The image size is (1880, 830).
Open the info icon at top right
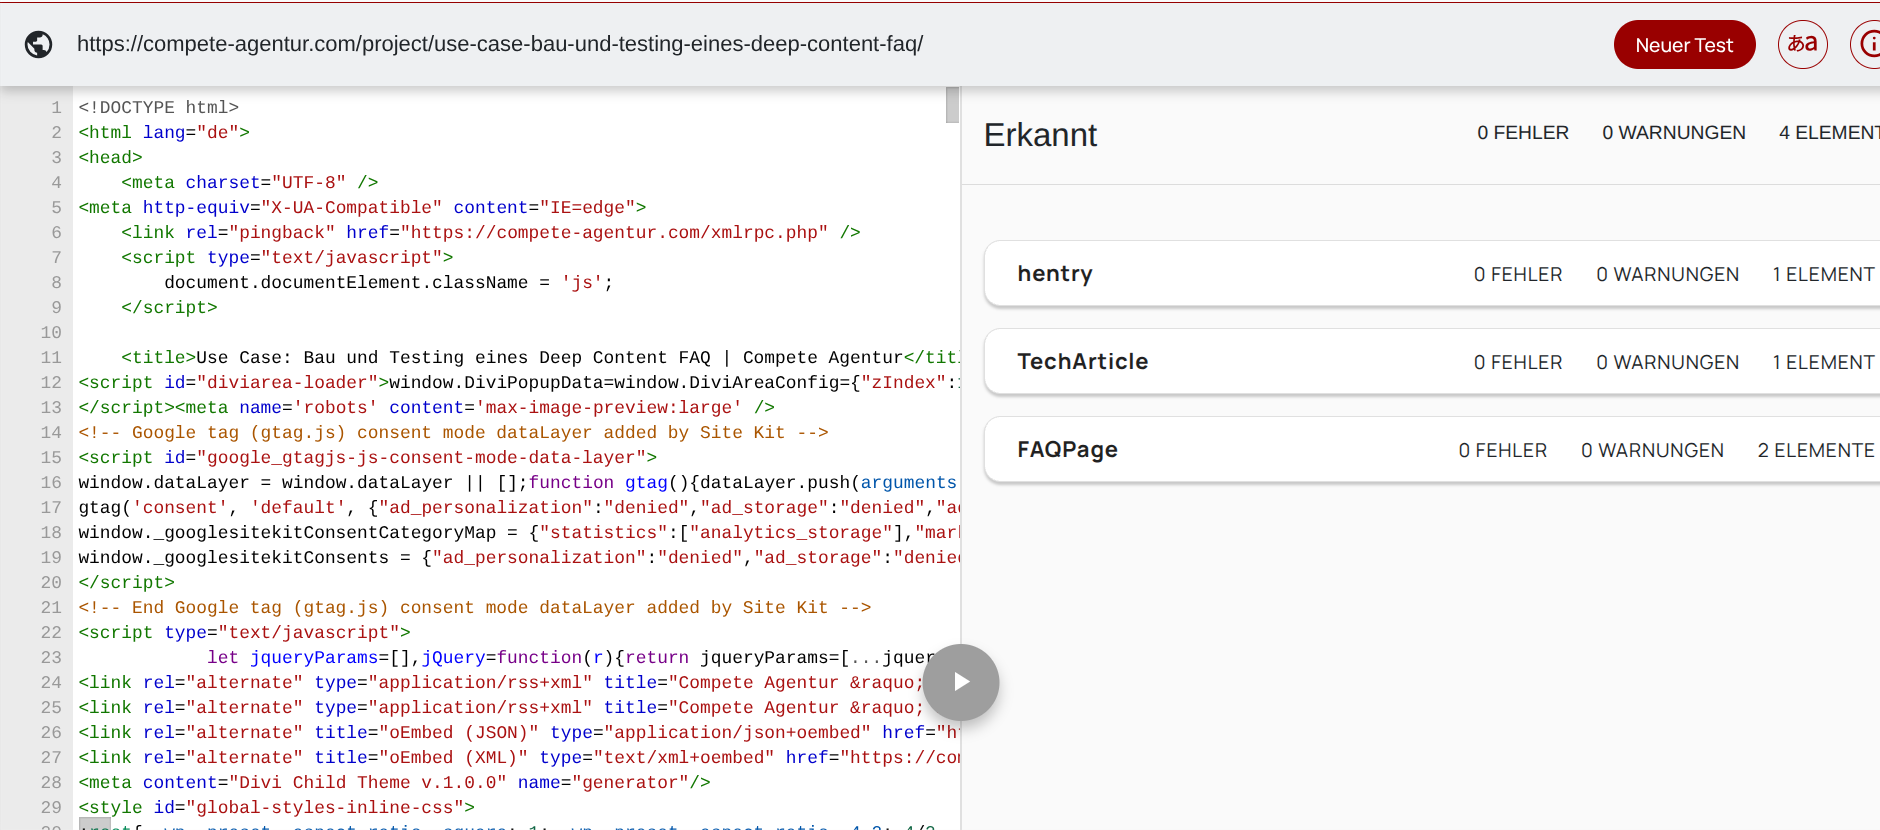[x=1866, y=44]
